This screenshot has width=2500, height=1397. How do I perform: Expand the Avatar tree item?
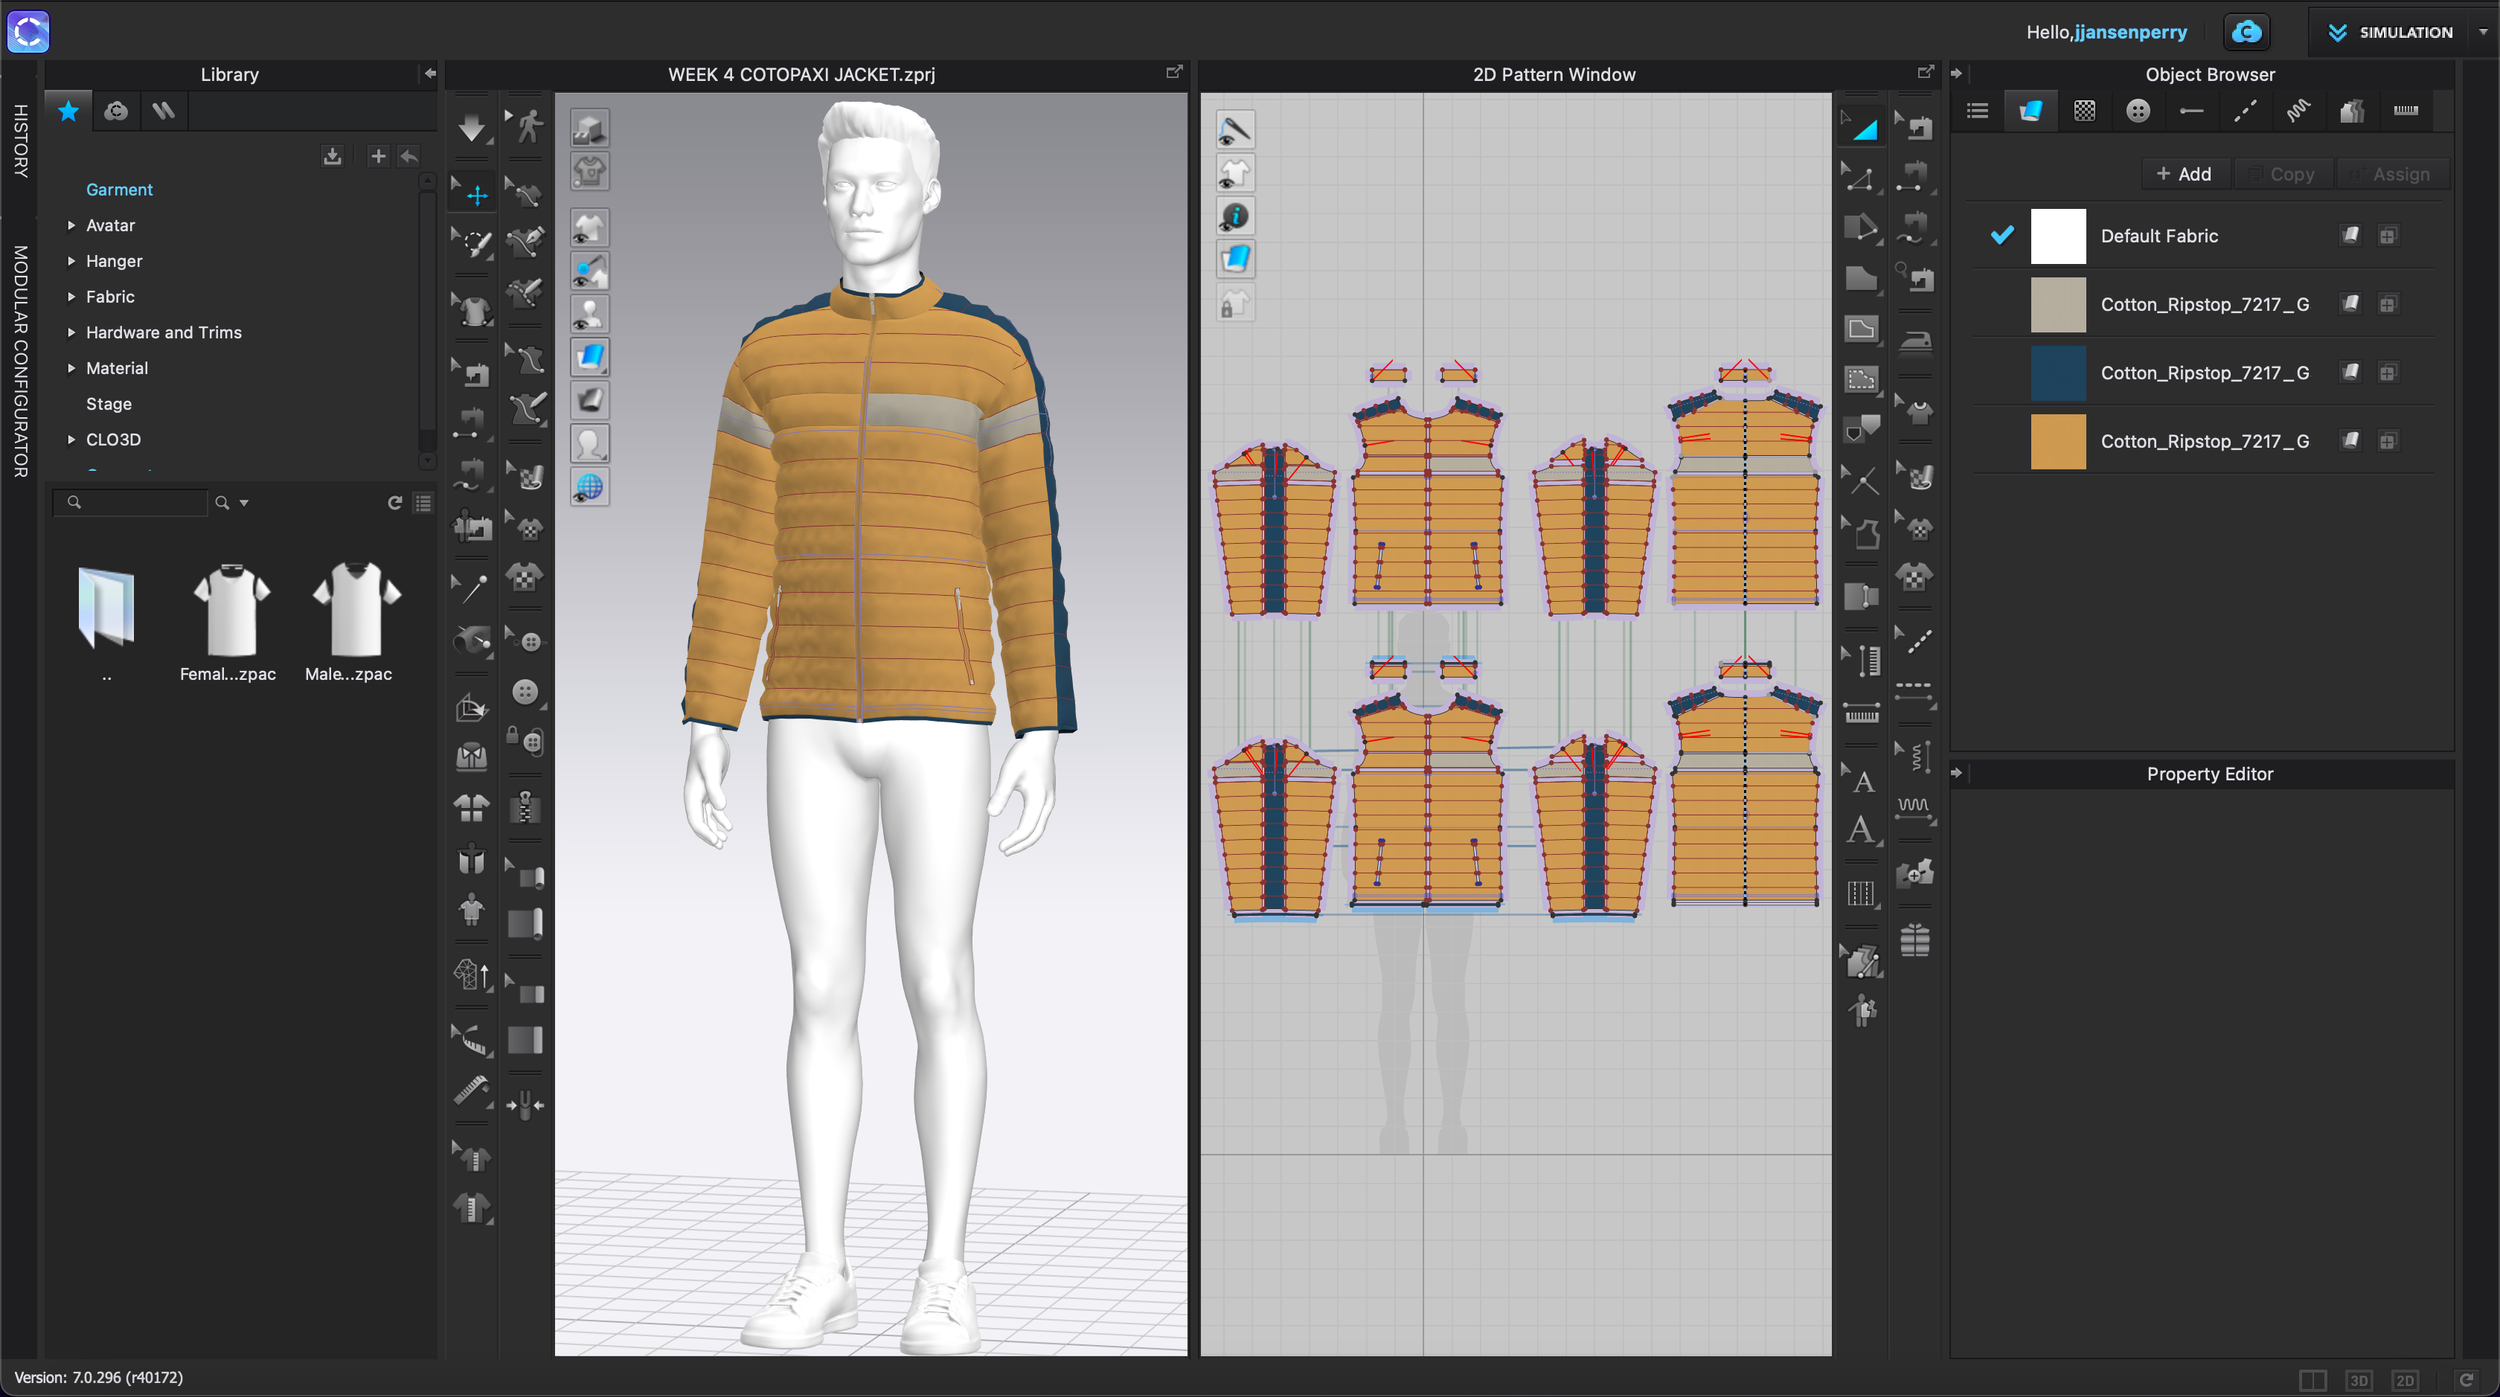tap(71, 225)
